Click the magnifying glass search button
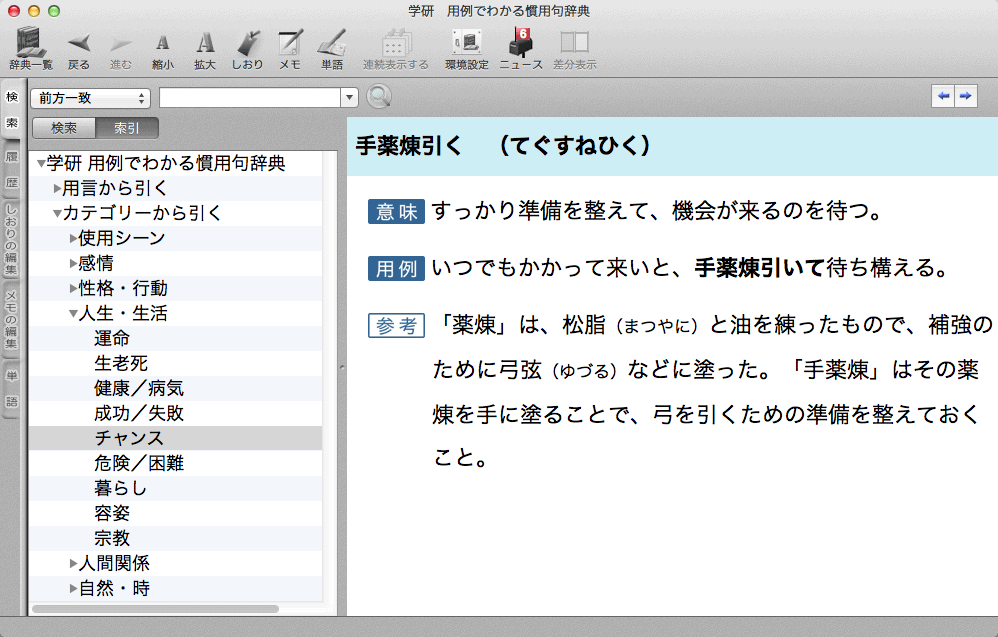Viewport: 998px width, 637px height. point(379,97)
